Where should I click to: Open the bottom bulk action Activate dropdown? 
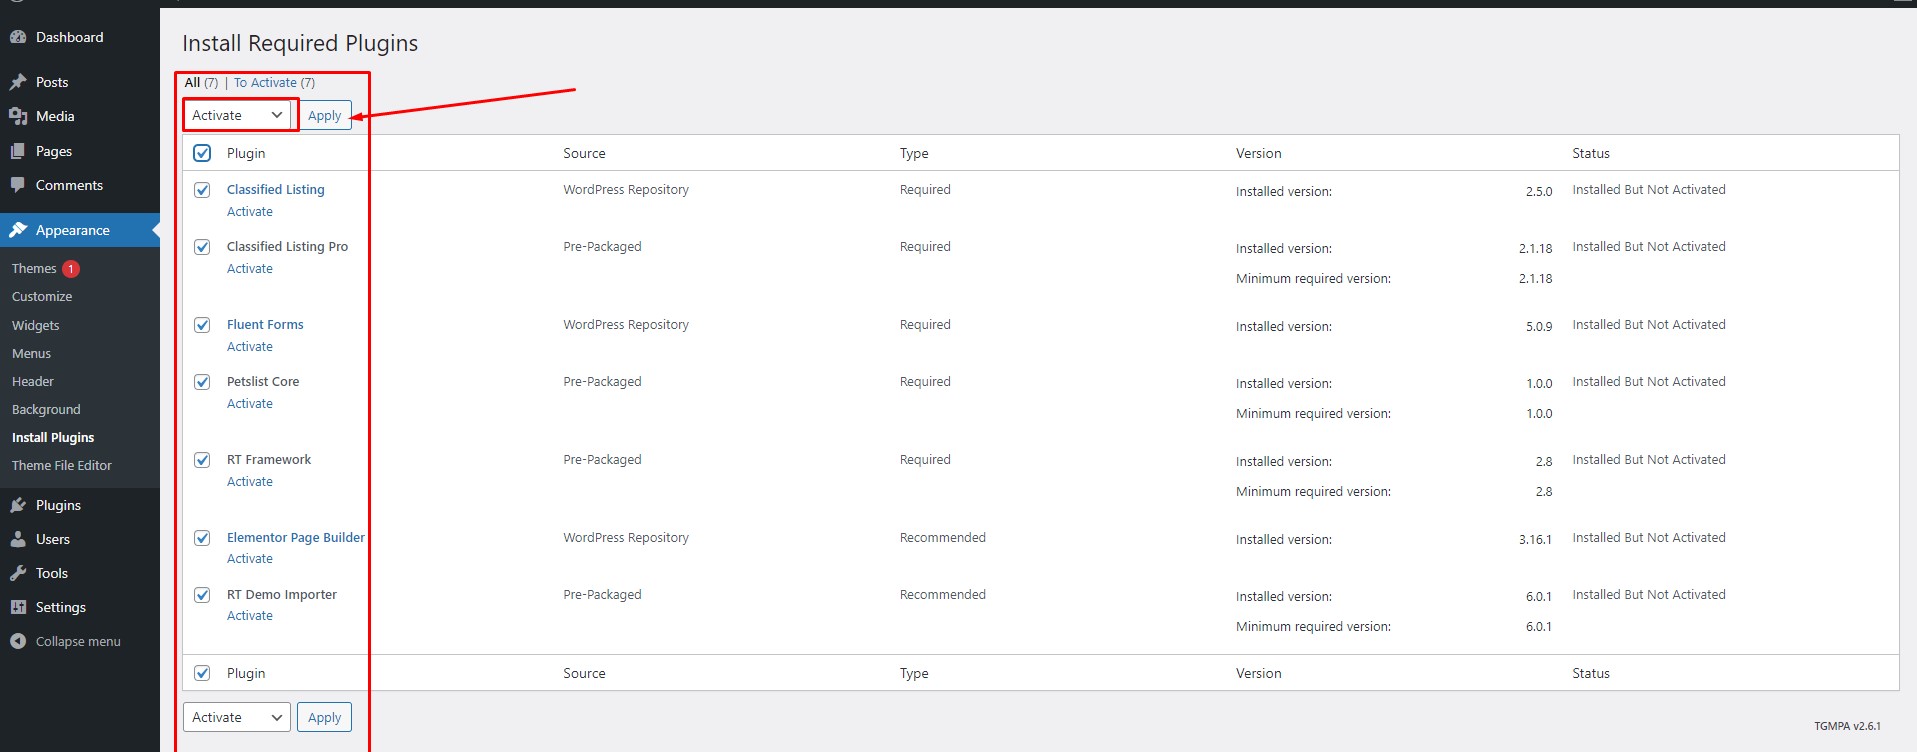point(237,717)
